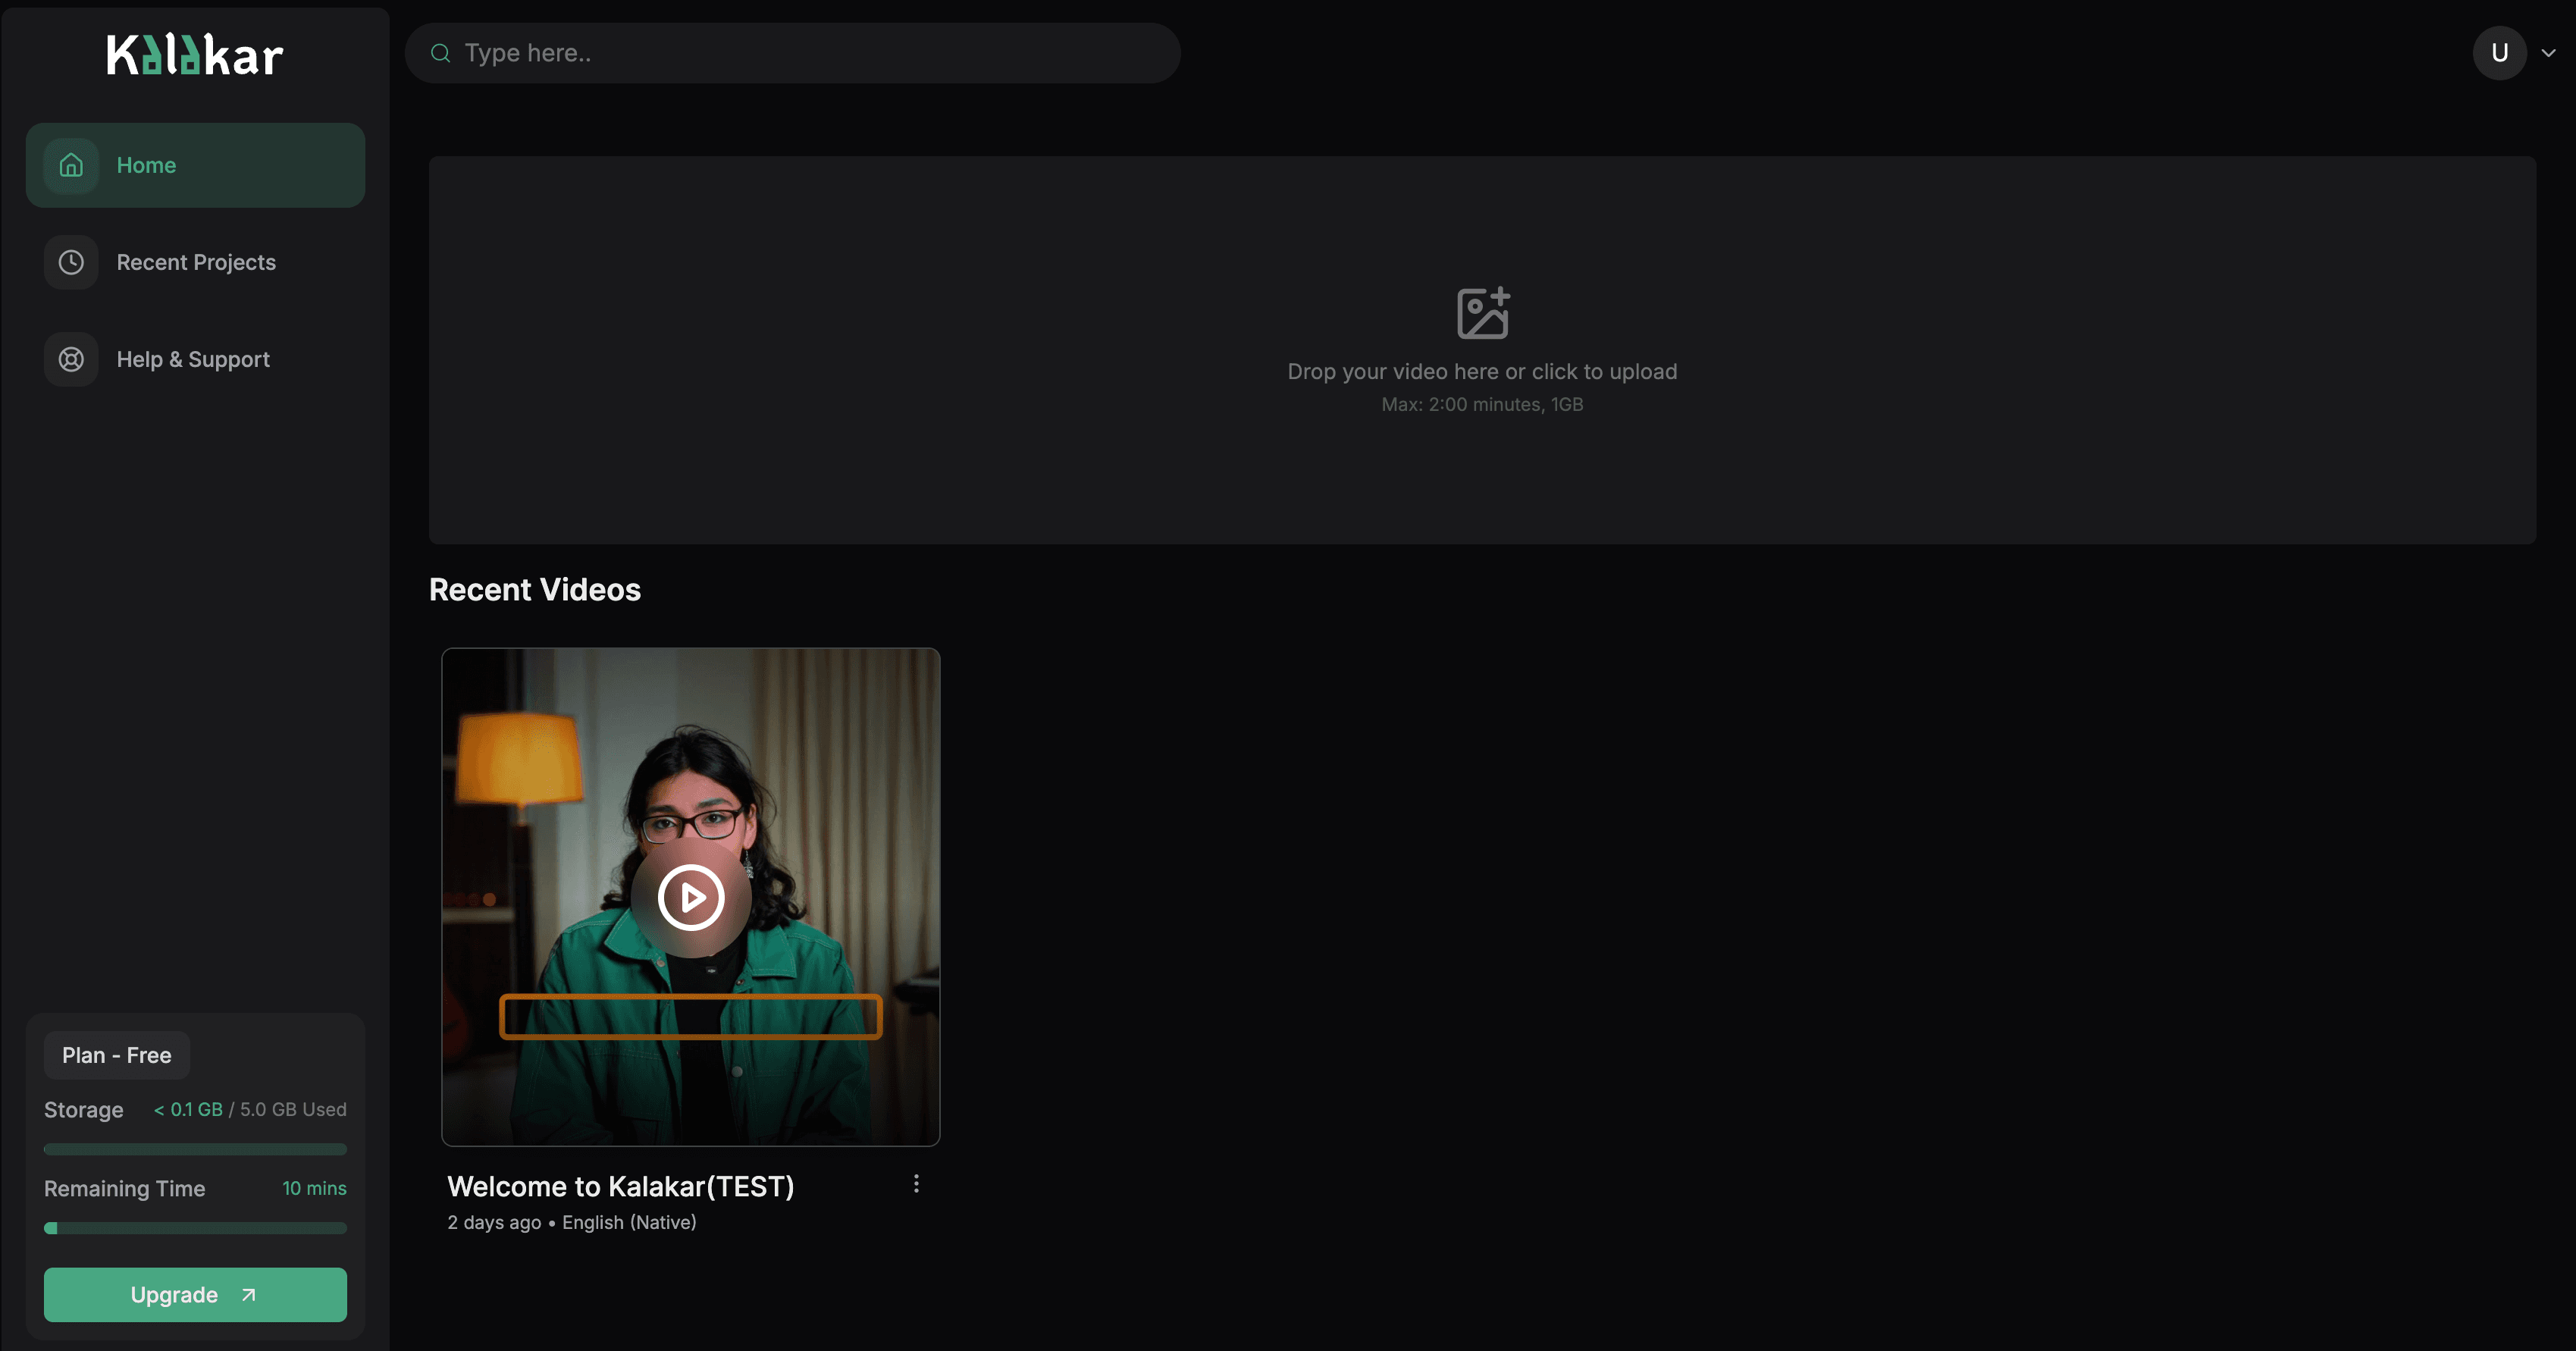This screenshot has height=1351, width=2576.
Task: Click the user avatar U
Action: click(x=2499, y=53)
